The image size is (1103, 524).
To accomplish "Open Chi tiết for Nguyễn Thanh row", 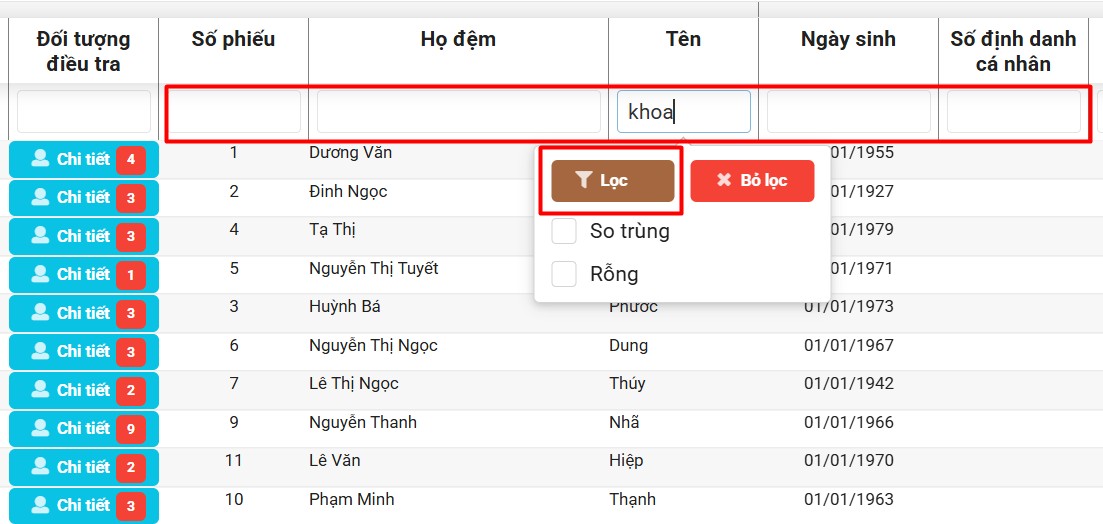I will coord(83,428).
